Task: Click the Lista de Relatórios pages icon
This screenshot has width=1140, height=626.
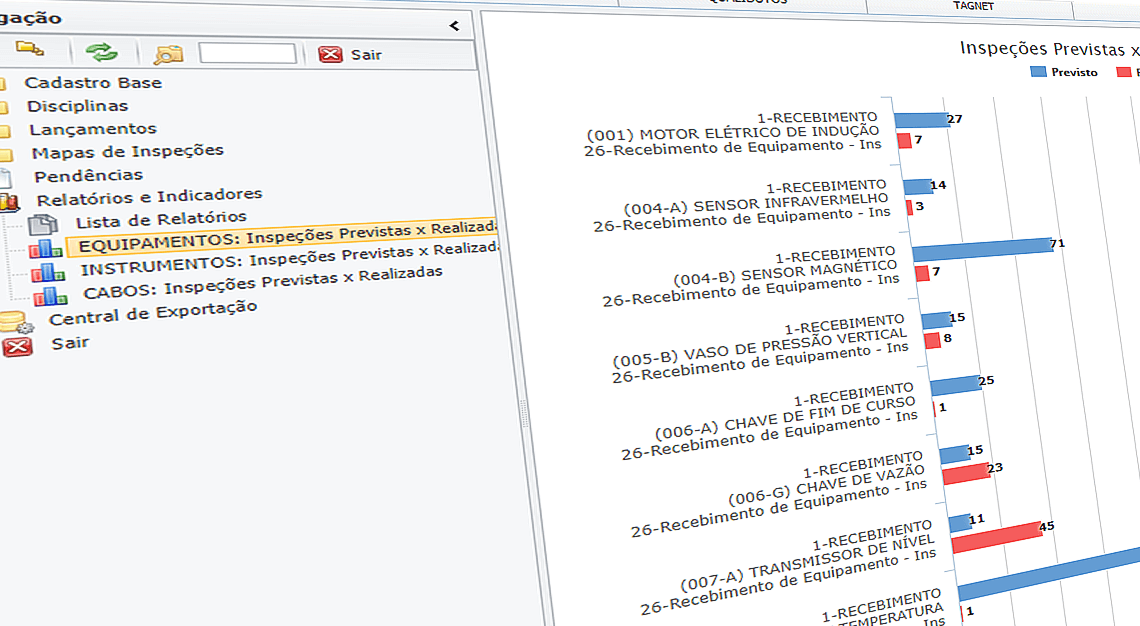Action: (x=44, y=225)
